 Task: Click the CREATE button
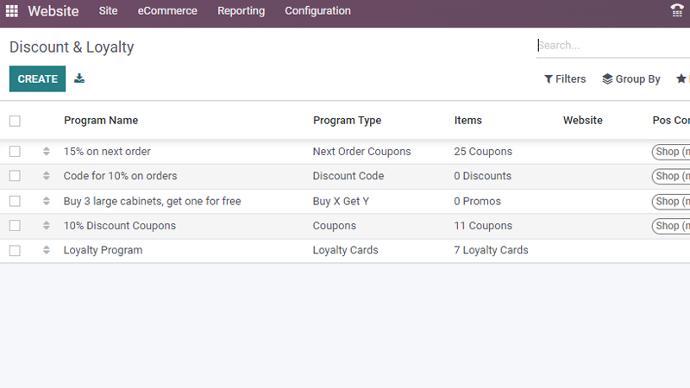coord(37,79)
